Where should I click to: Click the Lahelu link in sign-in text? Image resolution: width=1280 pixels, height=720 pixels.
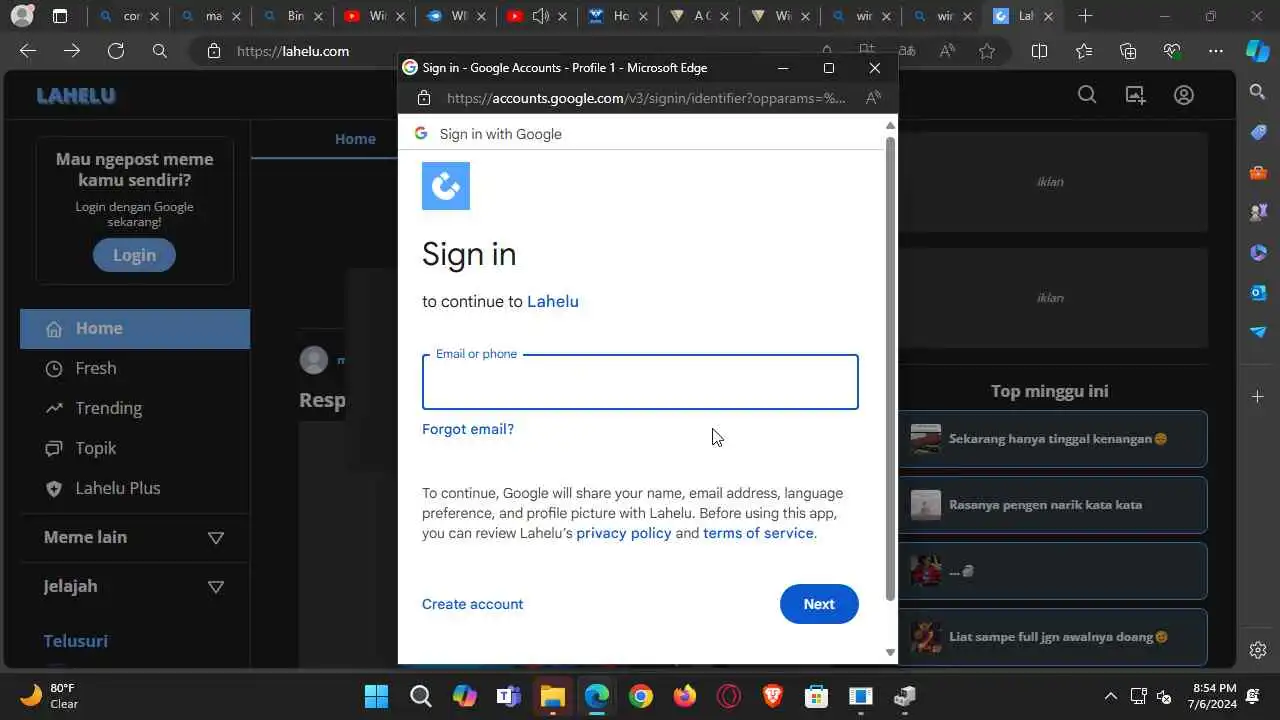coord(553,301)
